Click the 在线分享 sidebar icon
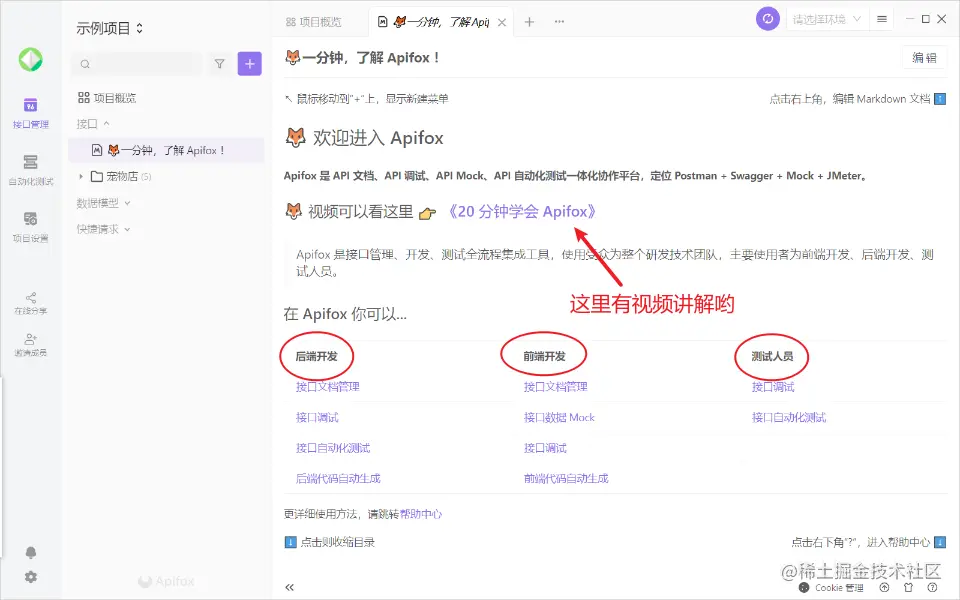 pyautogui.click(x=31, y=300)
